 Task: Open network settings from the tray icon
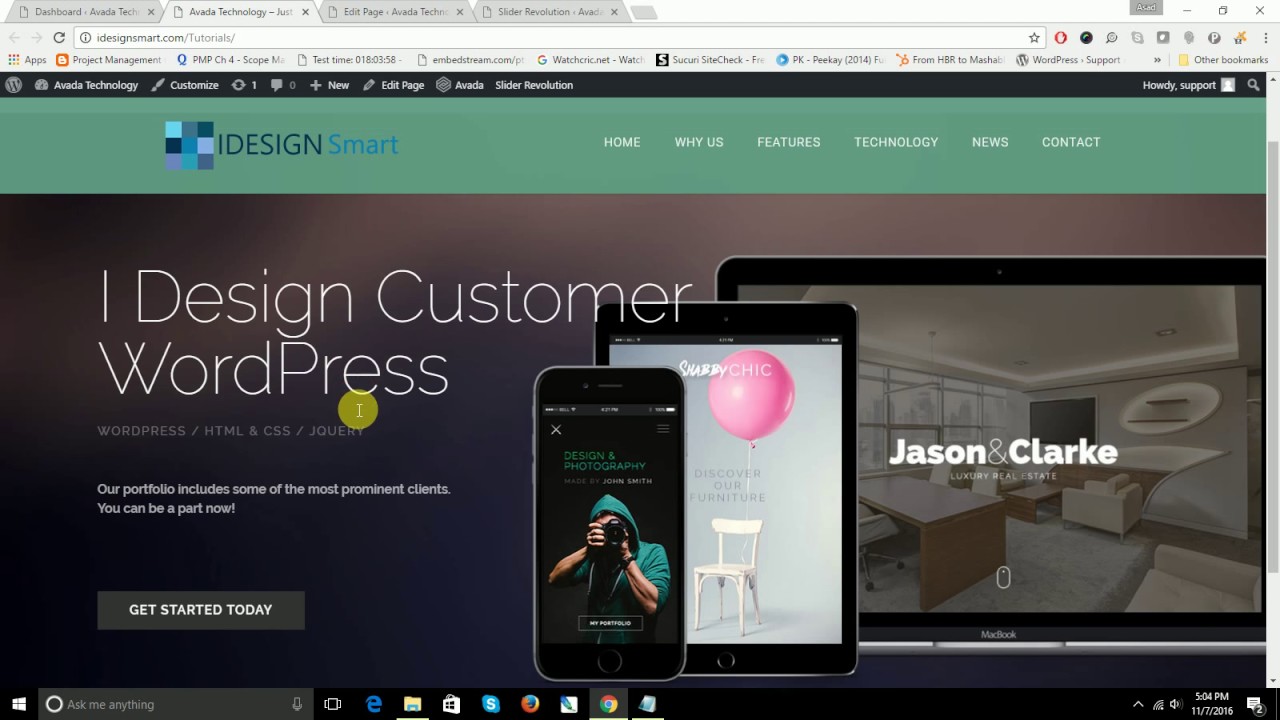point(1158,704)
